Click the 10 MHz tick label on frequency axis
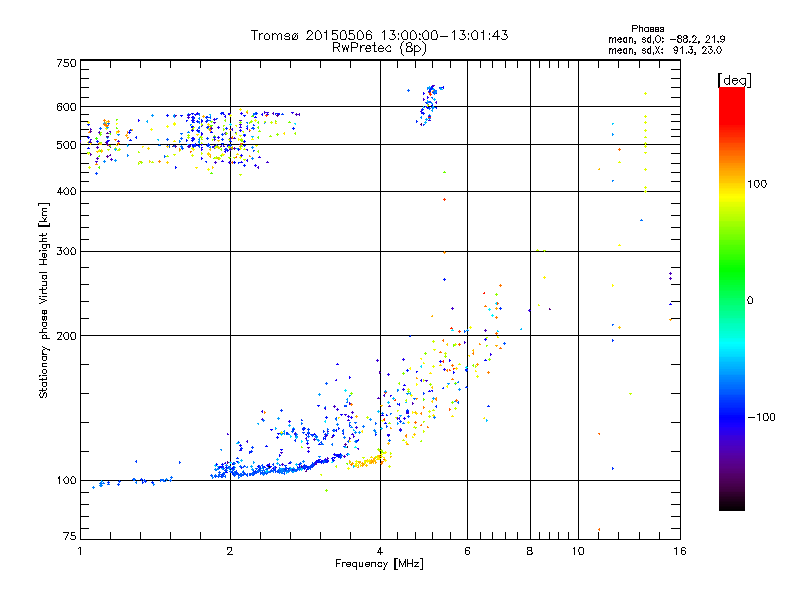The image size is (800, 600). pyautogui.click(x=578, y=551)
